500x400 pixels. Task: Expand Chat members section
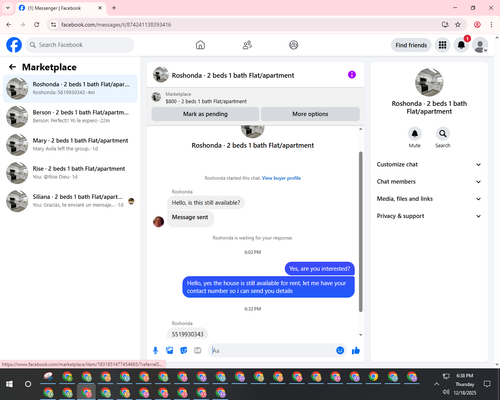click(429, 182)
